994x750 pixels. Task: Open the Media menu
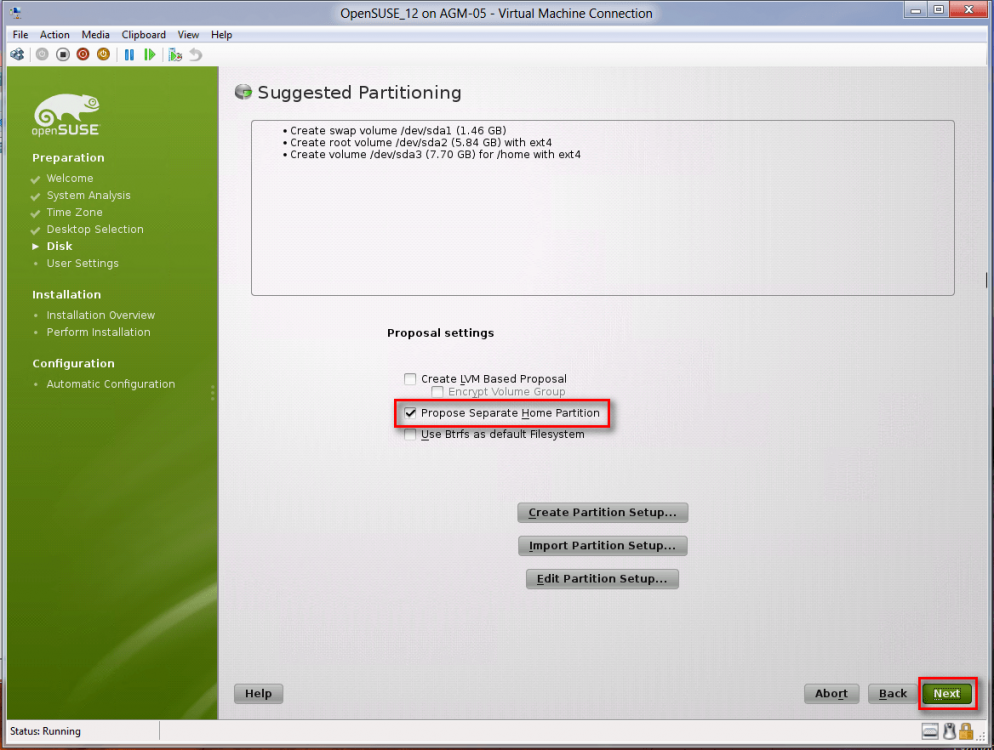click(96, 35)
